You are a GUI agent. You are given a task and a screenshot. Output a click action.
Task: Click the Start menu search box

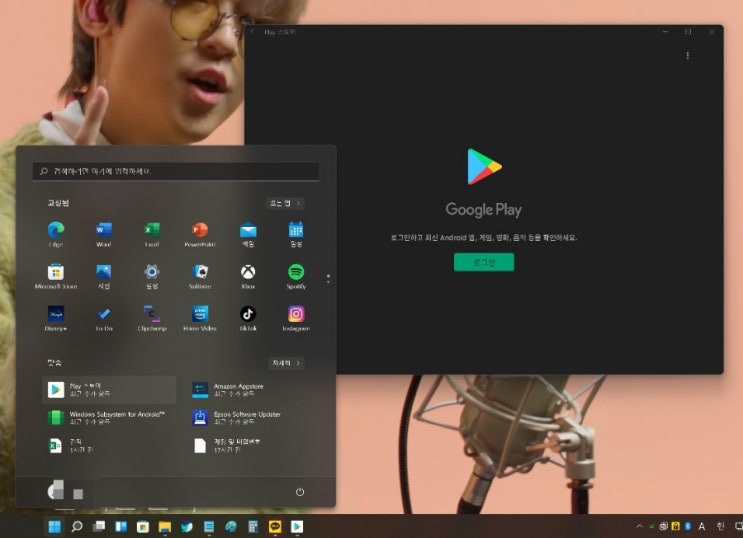[176, 171]
